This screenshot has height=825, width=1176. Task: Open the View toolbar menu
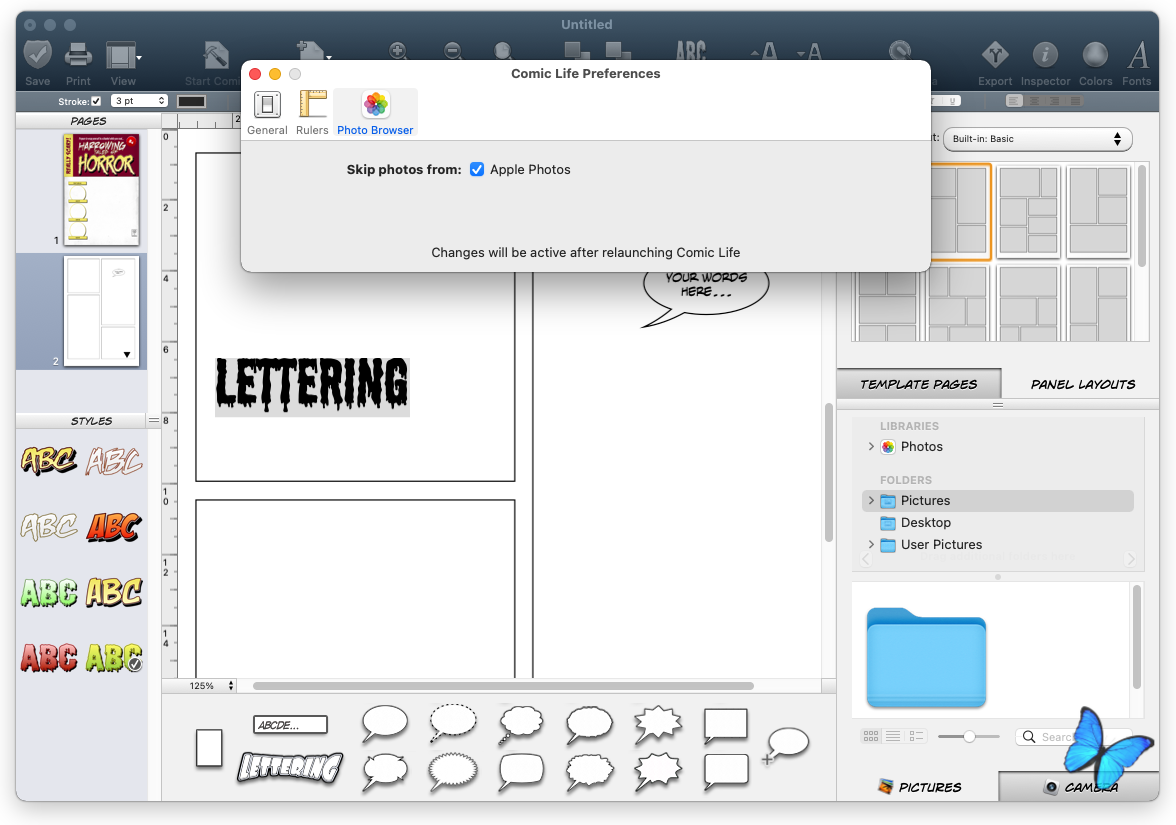pyautogui.click(x=124, y=56)
